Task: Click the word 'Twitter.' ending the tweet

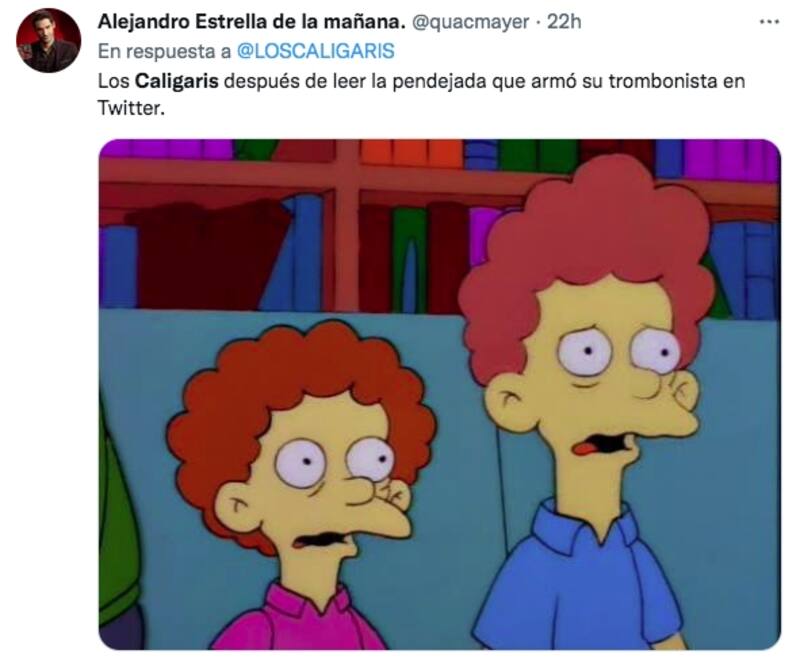Action: click(131, 108)
